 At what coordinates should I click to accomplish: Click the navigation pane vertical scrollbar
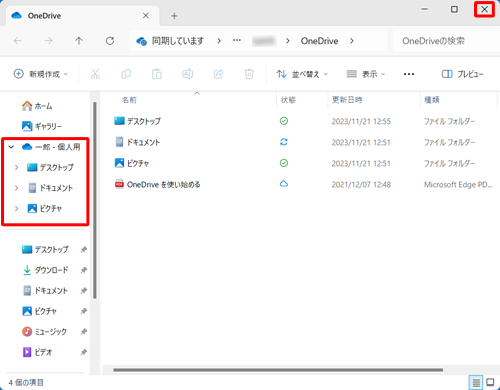point(95,200)
